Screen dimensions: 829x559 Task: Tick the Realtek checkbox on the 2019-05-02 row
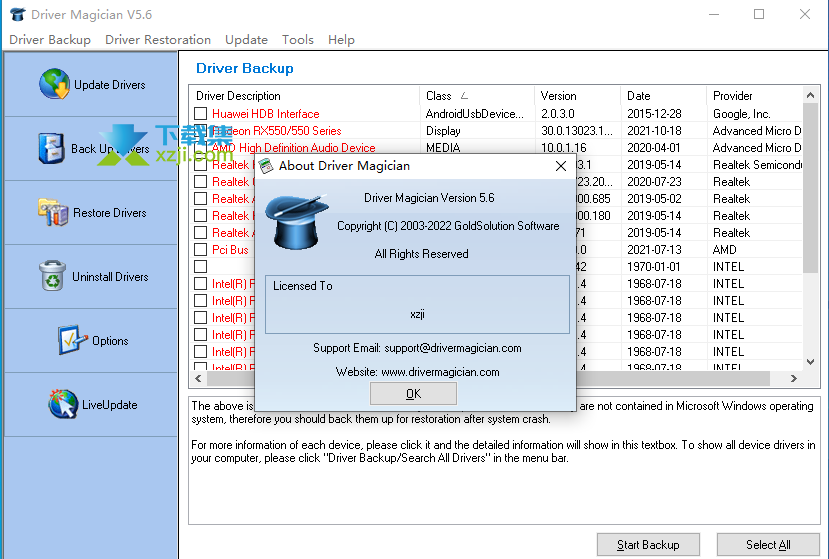pyautogui.click(x=200, y=199)
